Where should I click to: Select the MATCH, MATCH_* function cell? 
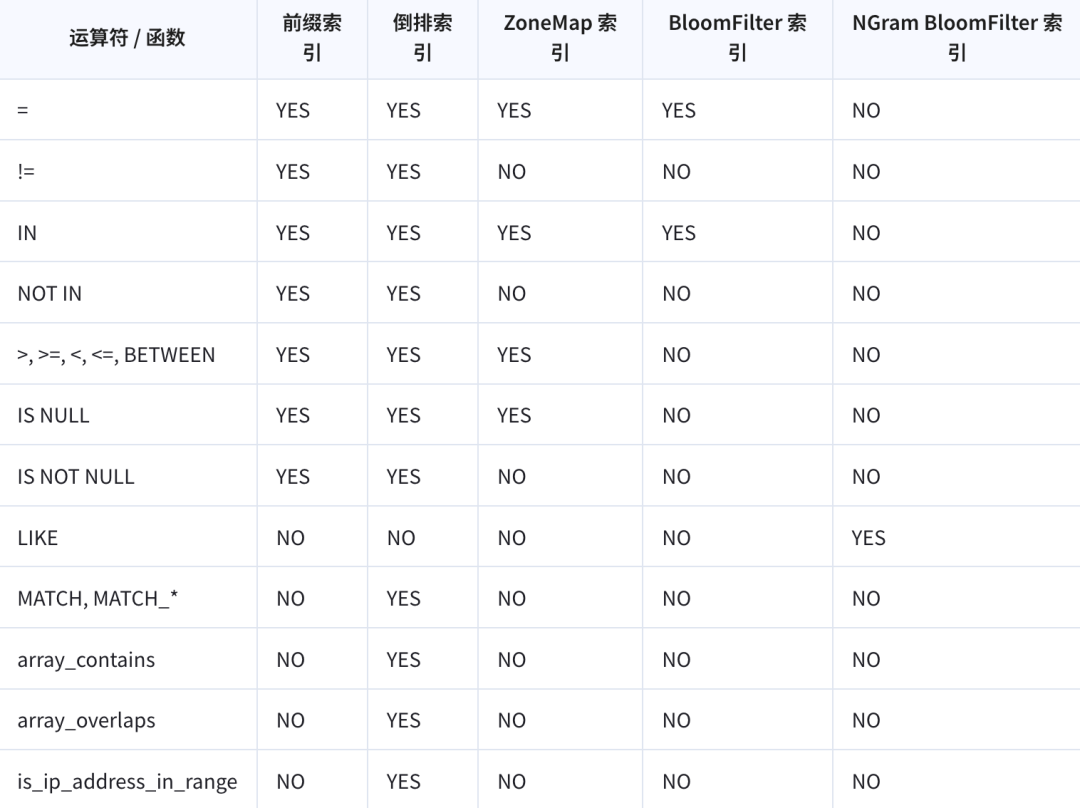click(x=97, y=599)
